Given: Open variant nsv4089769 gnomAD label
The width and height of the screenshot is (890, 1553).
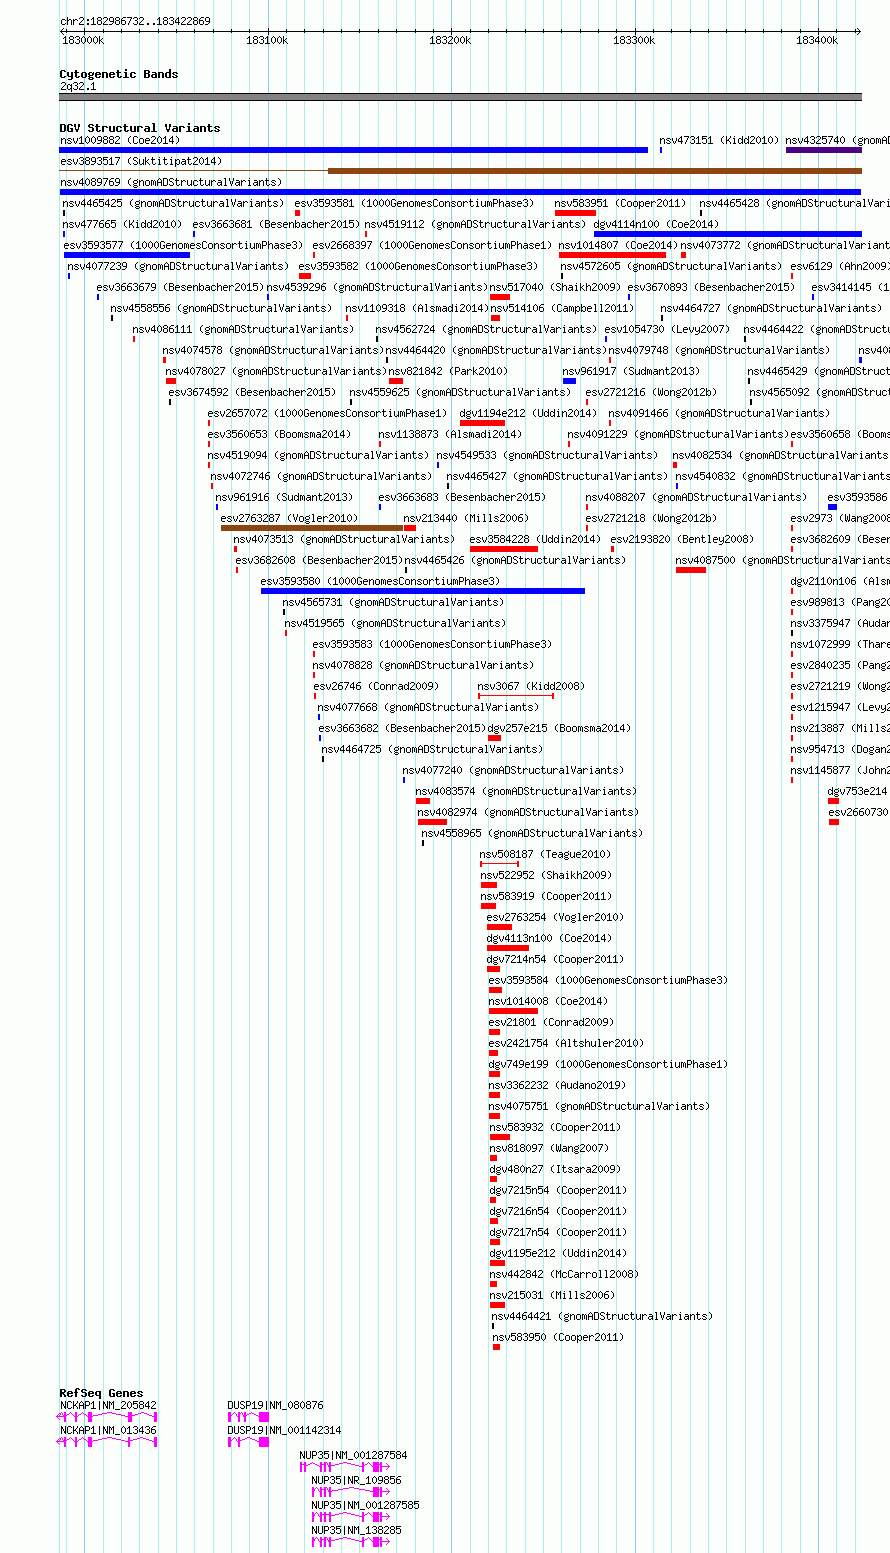Looking at the screenshot, I should (171, 182).
